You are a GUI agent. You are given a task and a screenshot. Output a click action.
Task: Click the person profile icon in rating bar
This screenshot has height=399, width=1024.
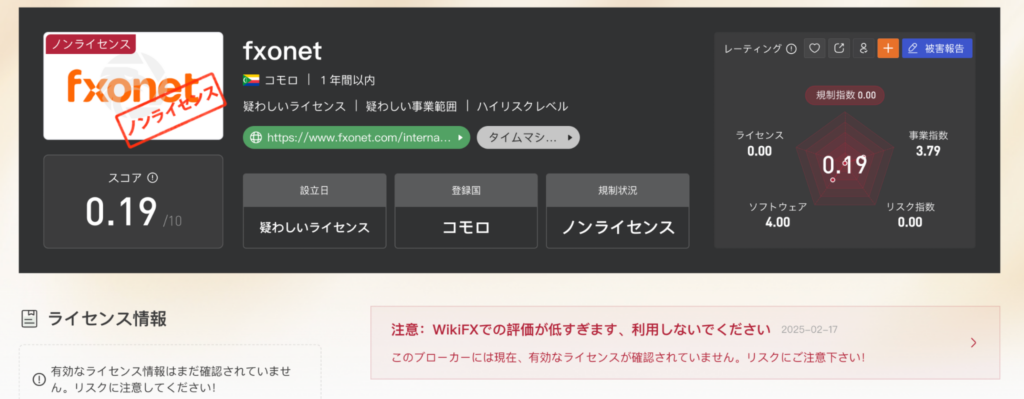(863, 48)
